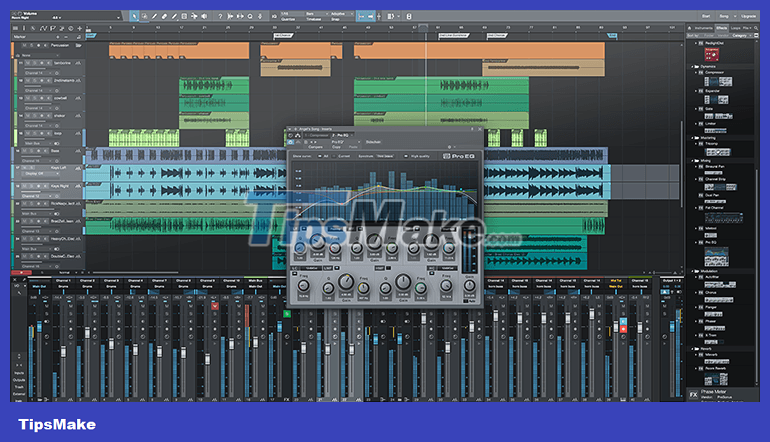This screenshot has width=770, height=442.
Task: Toggle Show curves All in Pro EQ
Action: [320, 156]
